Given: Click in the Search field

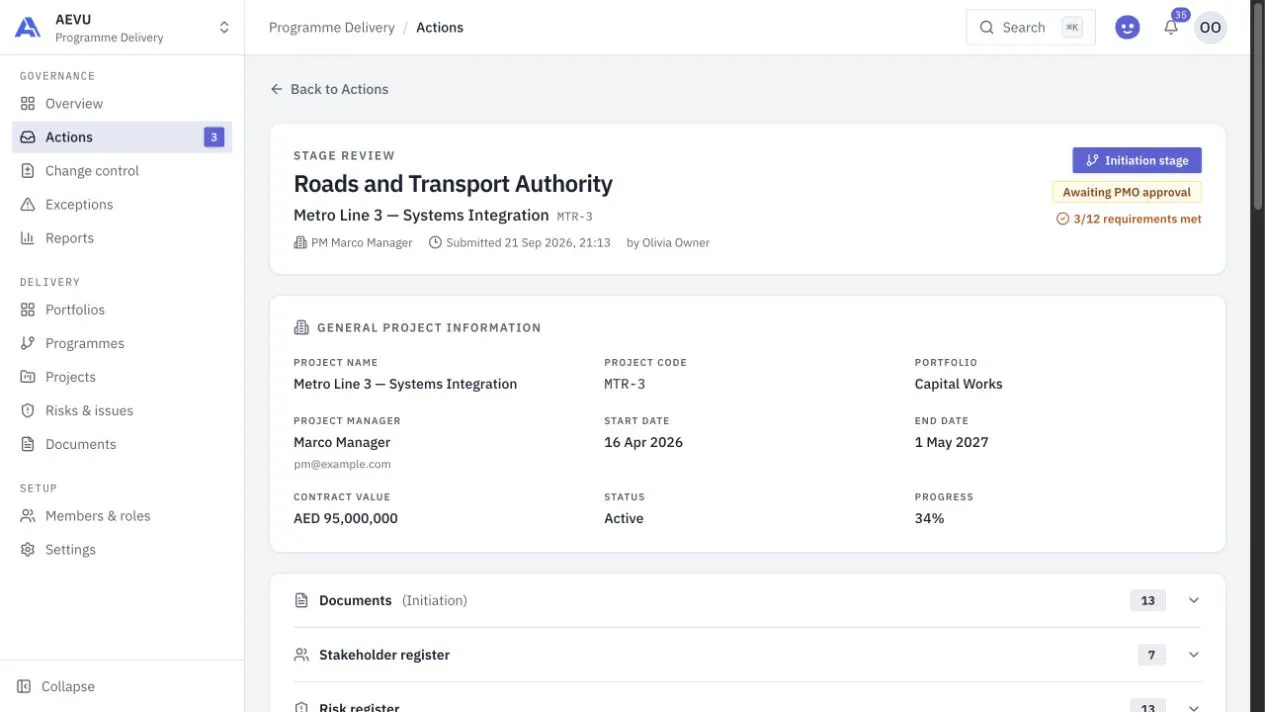Looking at the screenshot, I should 1030,28.
